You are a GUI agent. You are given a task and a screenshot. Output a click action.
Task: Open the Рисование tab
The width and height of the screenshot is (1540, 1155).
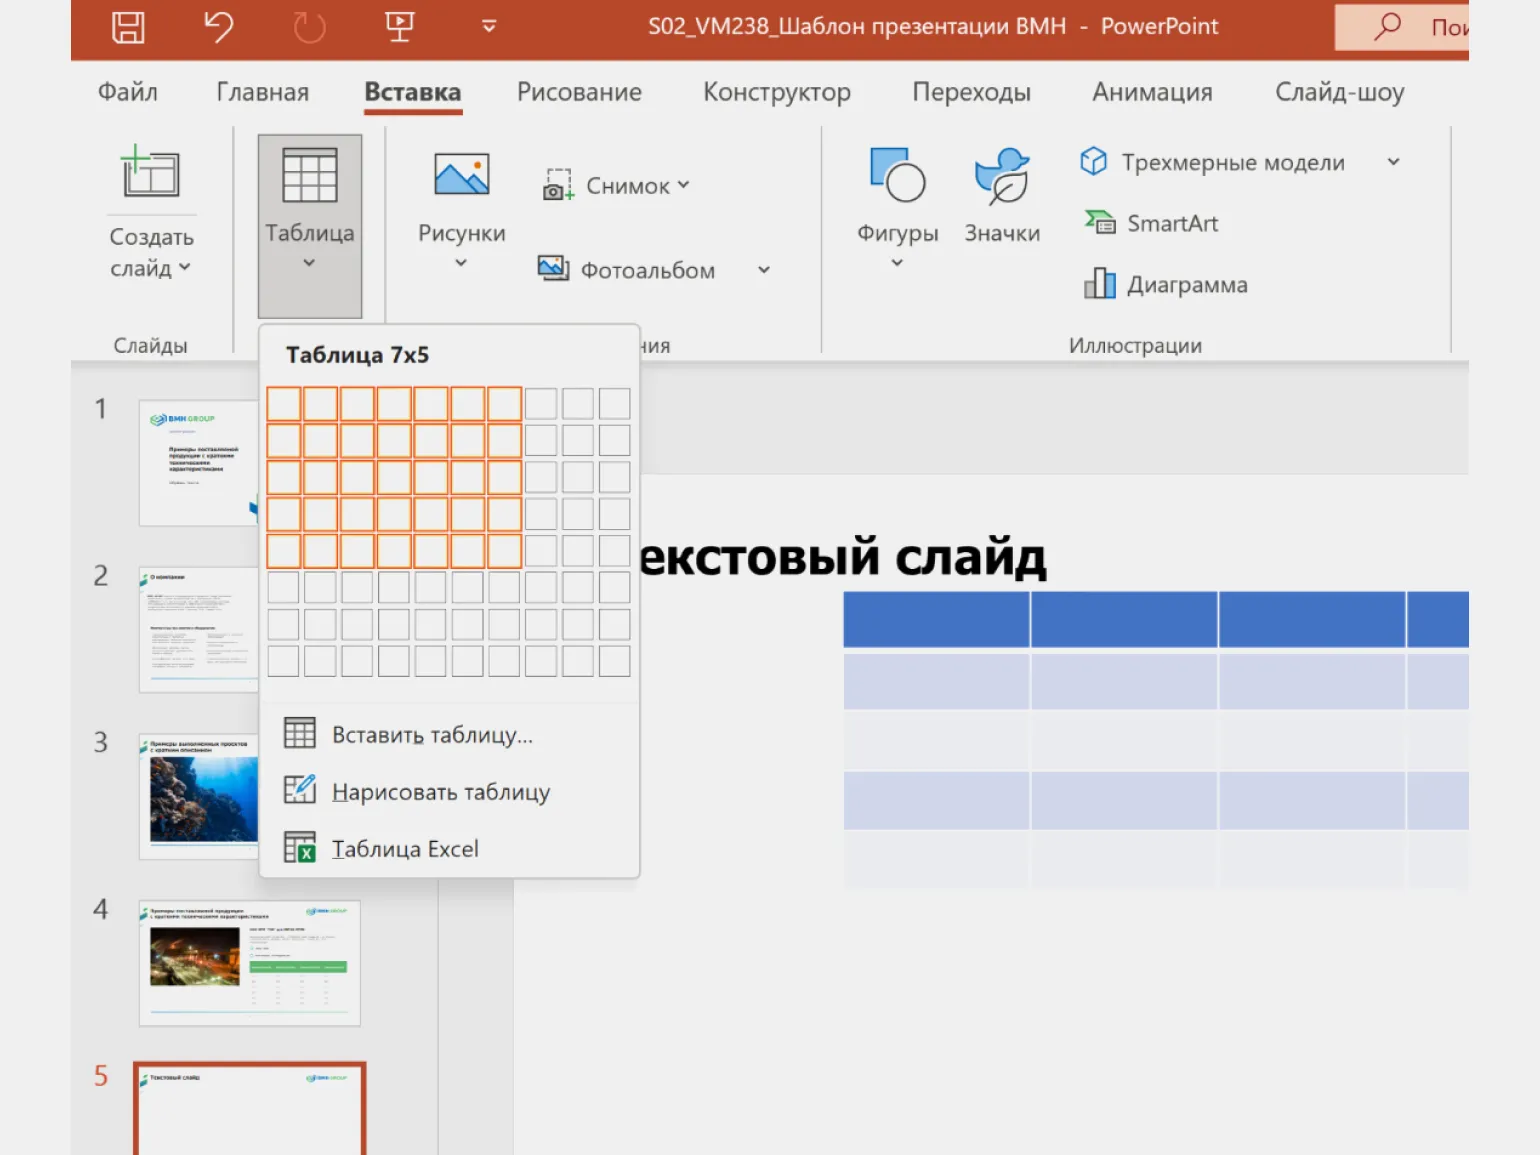[x=579, y=92]
